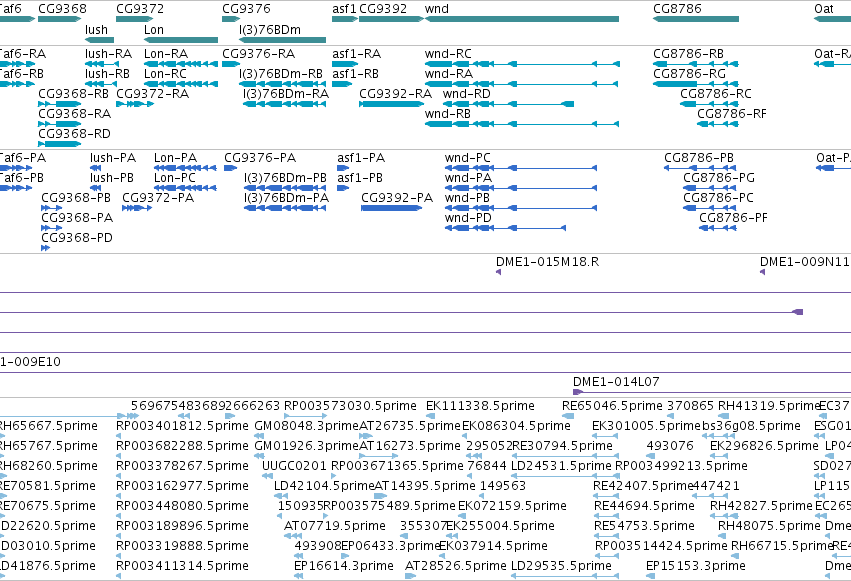Click EST EK086304.5prime
The height and width of the screenshot is (581, 851).
tap(466, 436)
